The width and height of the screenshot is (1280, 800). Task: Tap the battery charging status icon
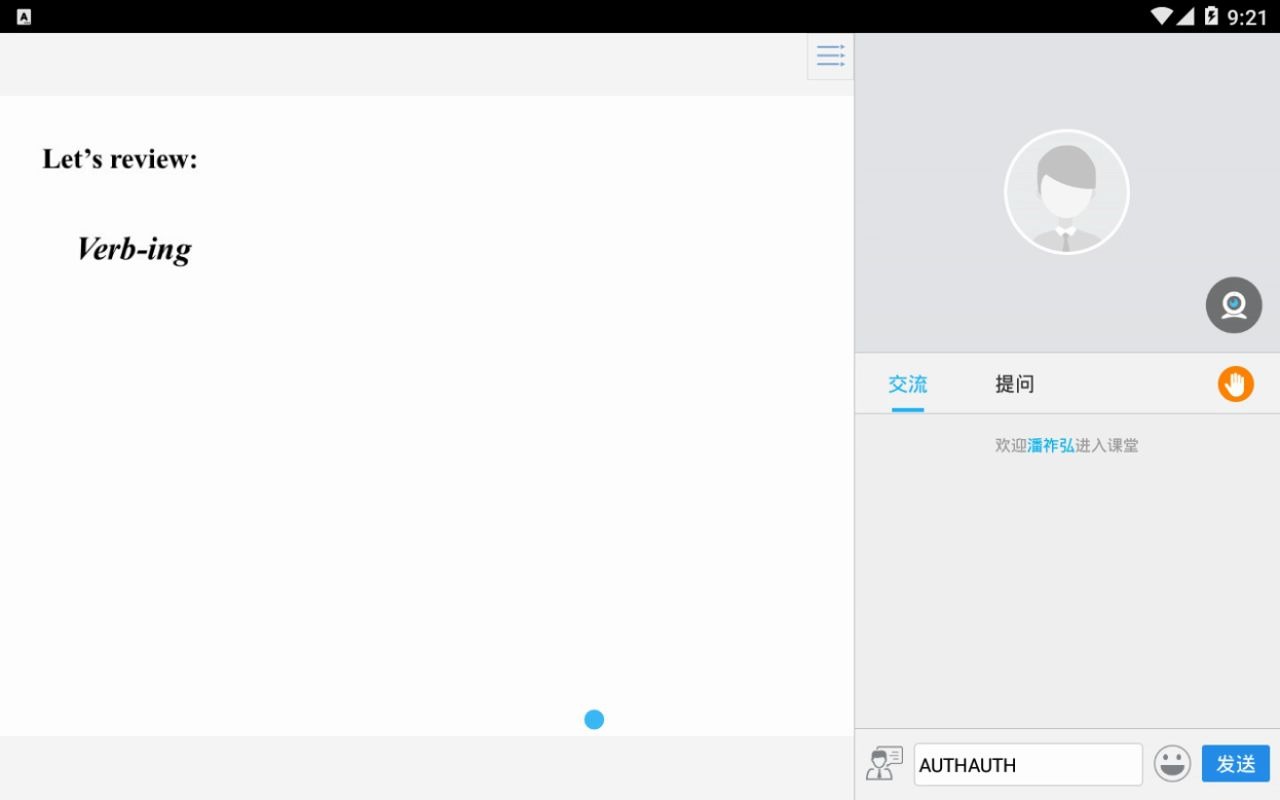[x=1211, y=16]
